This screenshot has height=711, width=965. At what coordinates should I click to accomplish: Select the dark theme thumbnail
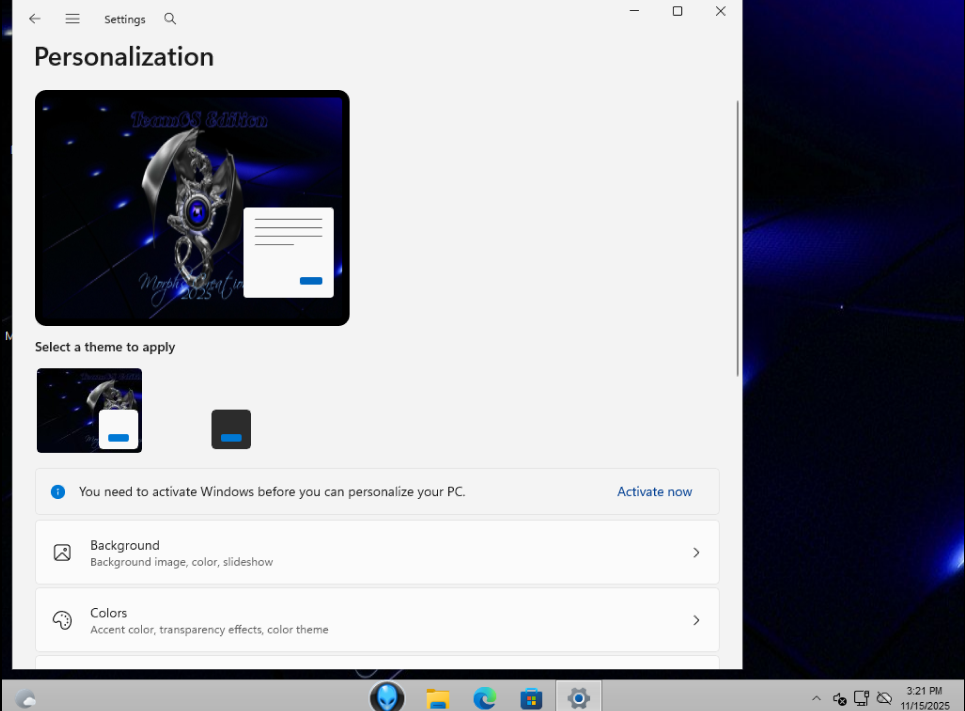[231, 429]
